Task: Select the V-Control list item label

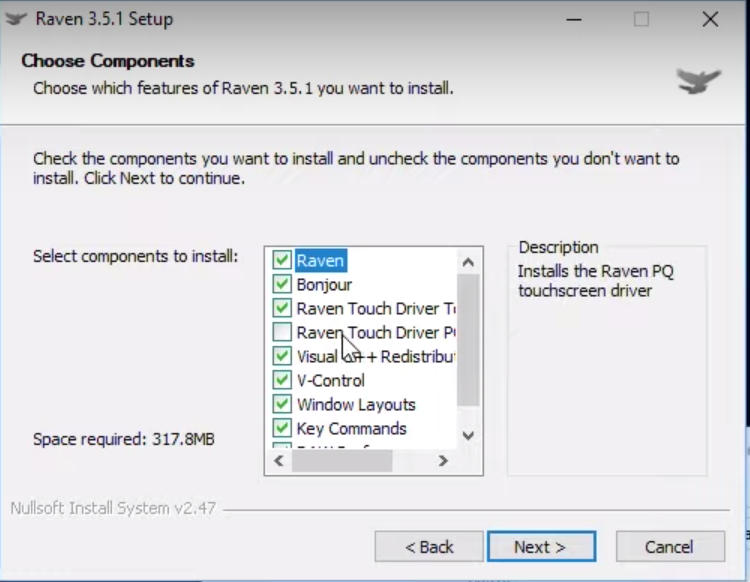Action: point(331,381)
